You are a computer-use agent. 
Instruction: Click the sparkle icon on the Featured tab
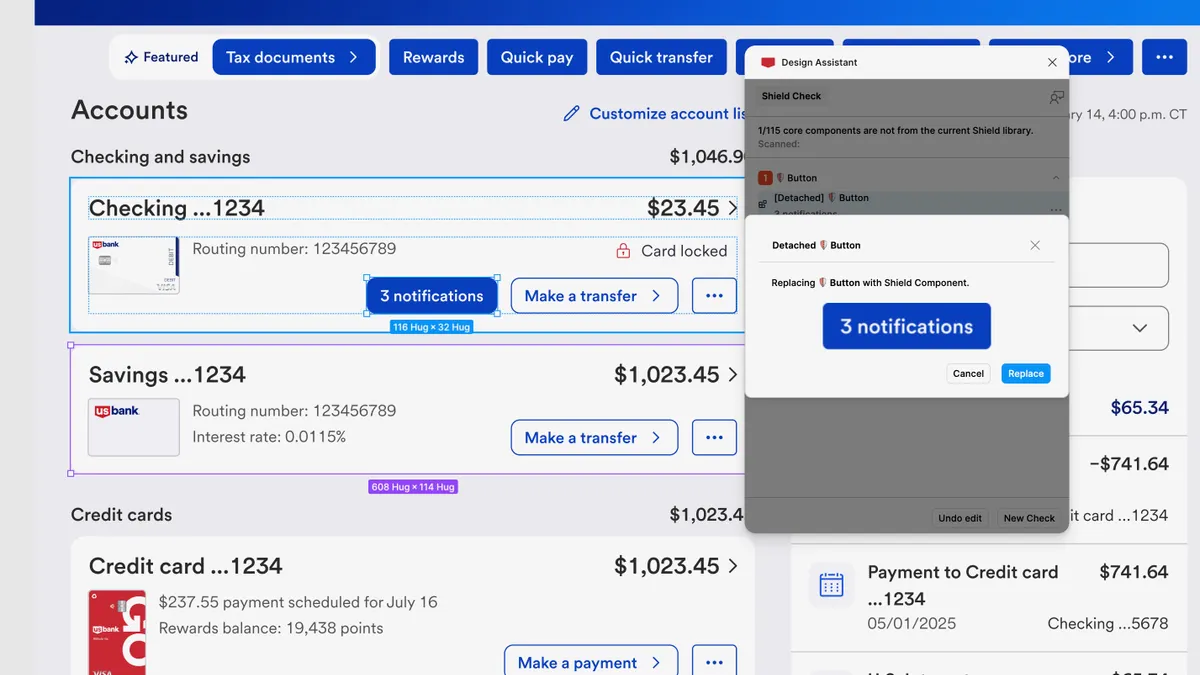131,57
